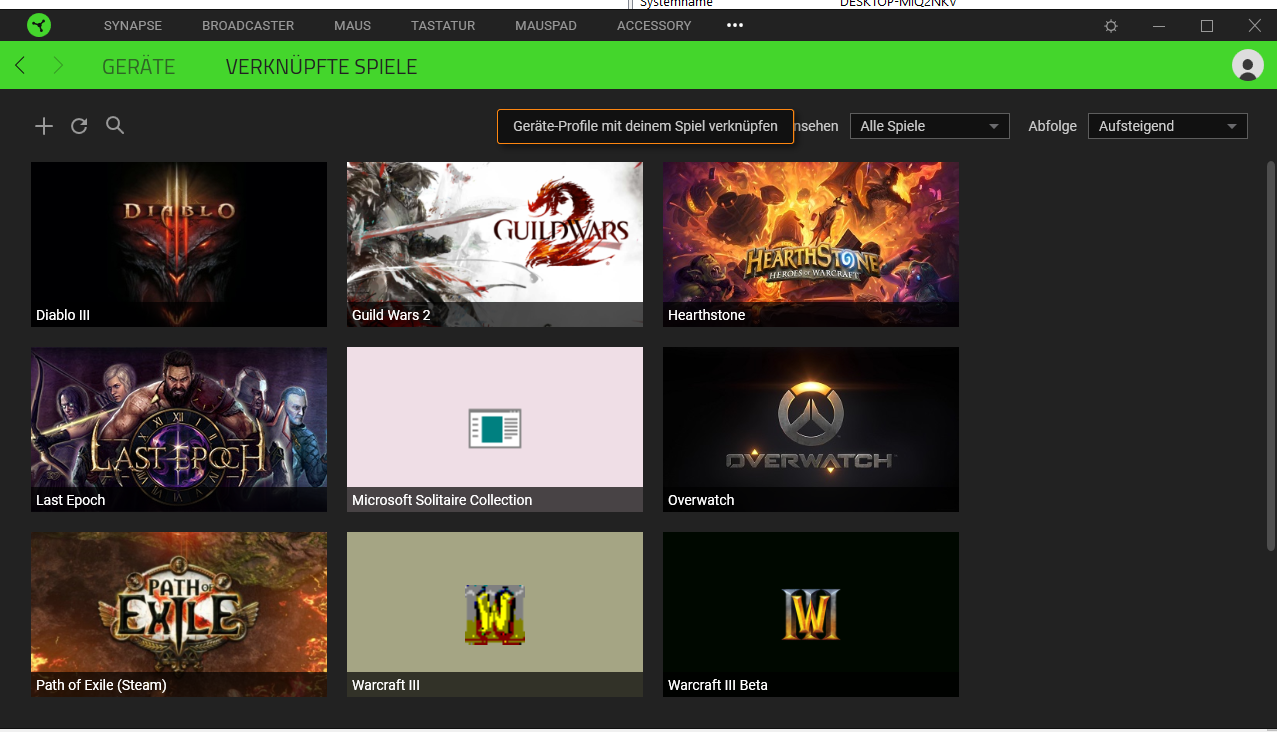
Task: Go back with the left arrow
Action: [x=20, y=66]
